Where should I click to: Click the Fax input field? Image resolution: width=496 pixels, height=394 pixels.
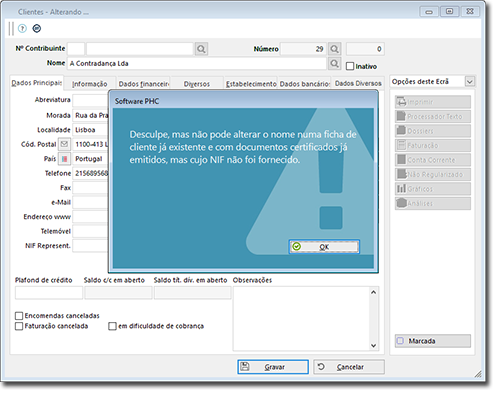pos(91,188)
